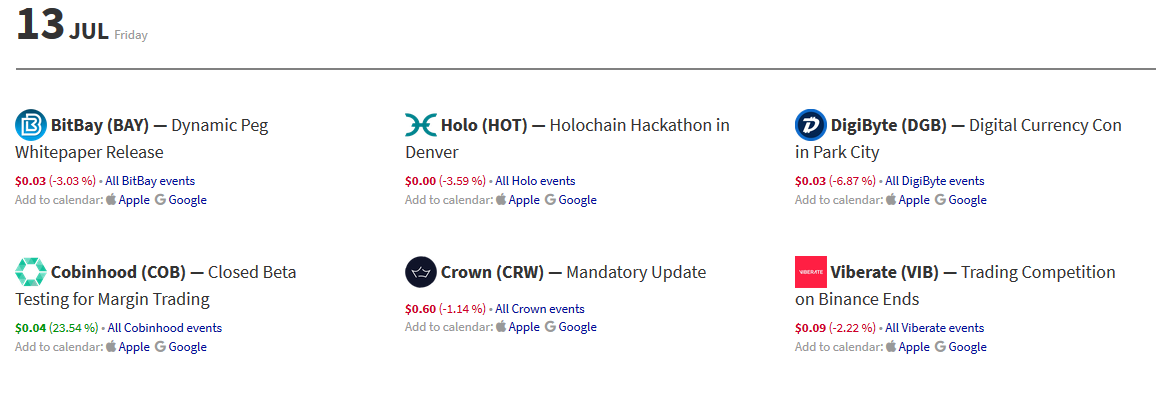View All Viberate events

(934, 328)
